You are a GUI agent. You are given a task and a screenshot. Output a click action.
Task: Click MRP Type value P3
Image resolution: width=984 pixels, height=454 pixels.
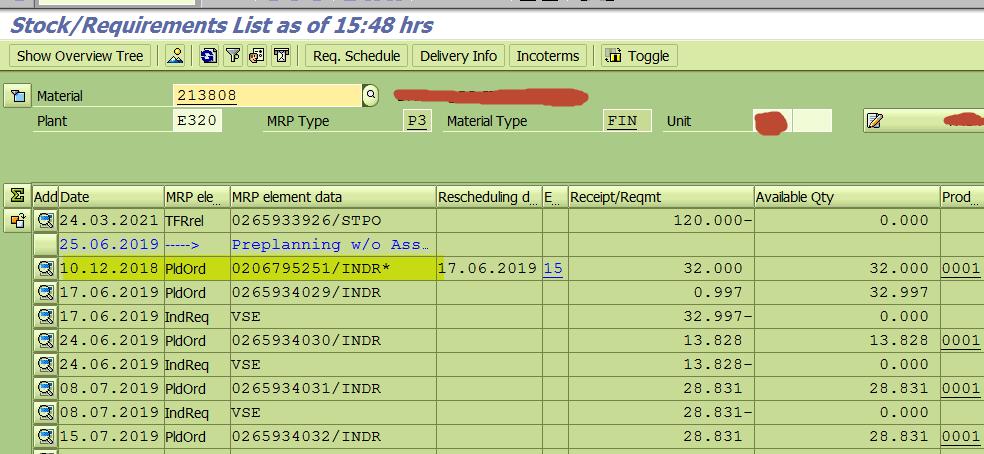coord(417,121)
